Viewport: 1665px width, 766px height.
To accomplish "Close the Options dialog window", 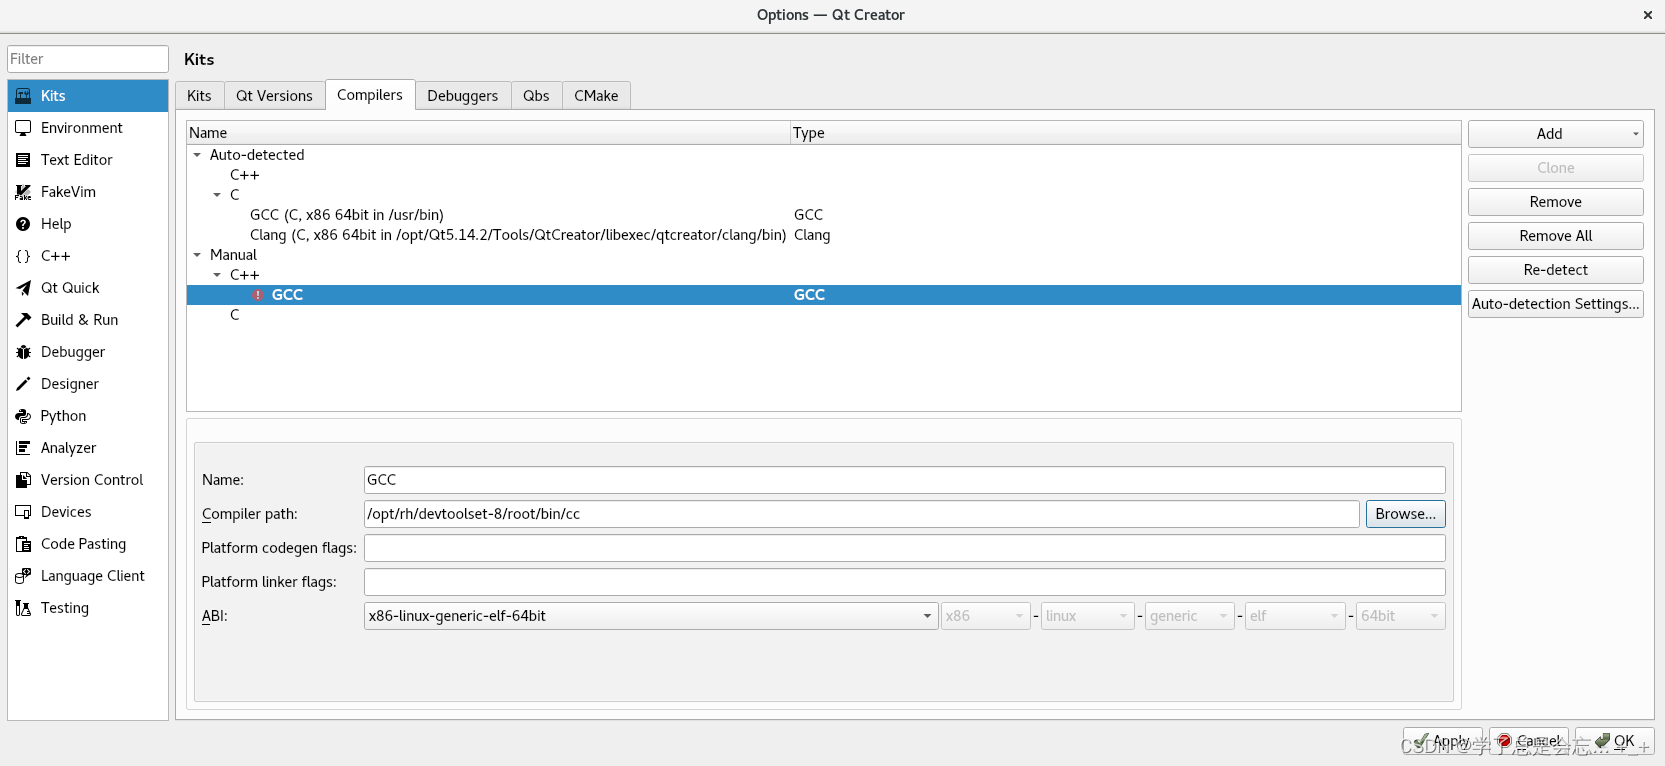I will pyautogui.click(x=1647, y=15).
